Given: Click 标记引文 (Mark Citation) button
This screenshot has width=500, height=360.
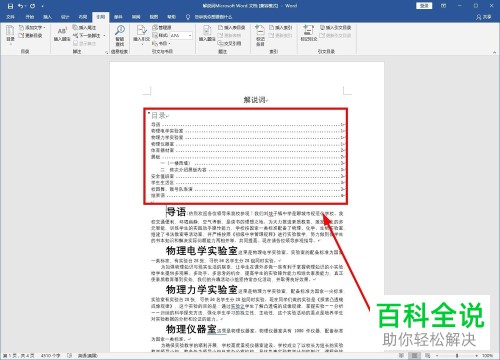Looking at the screenshot, I should pyautogui.click(x=309, y=34).
